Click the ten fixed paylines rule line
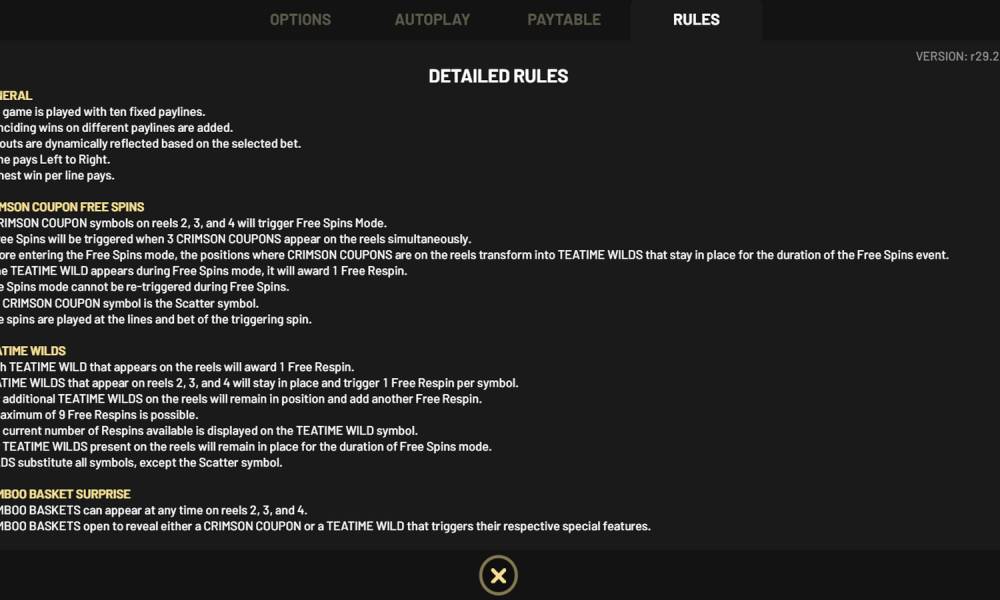Image resolution: width=1000 pixels, height=600 pixels. 103,112
